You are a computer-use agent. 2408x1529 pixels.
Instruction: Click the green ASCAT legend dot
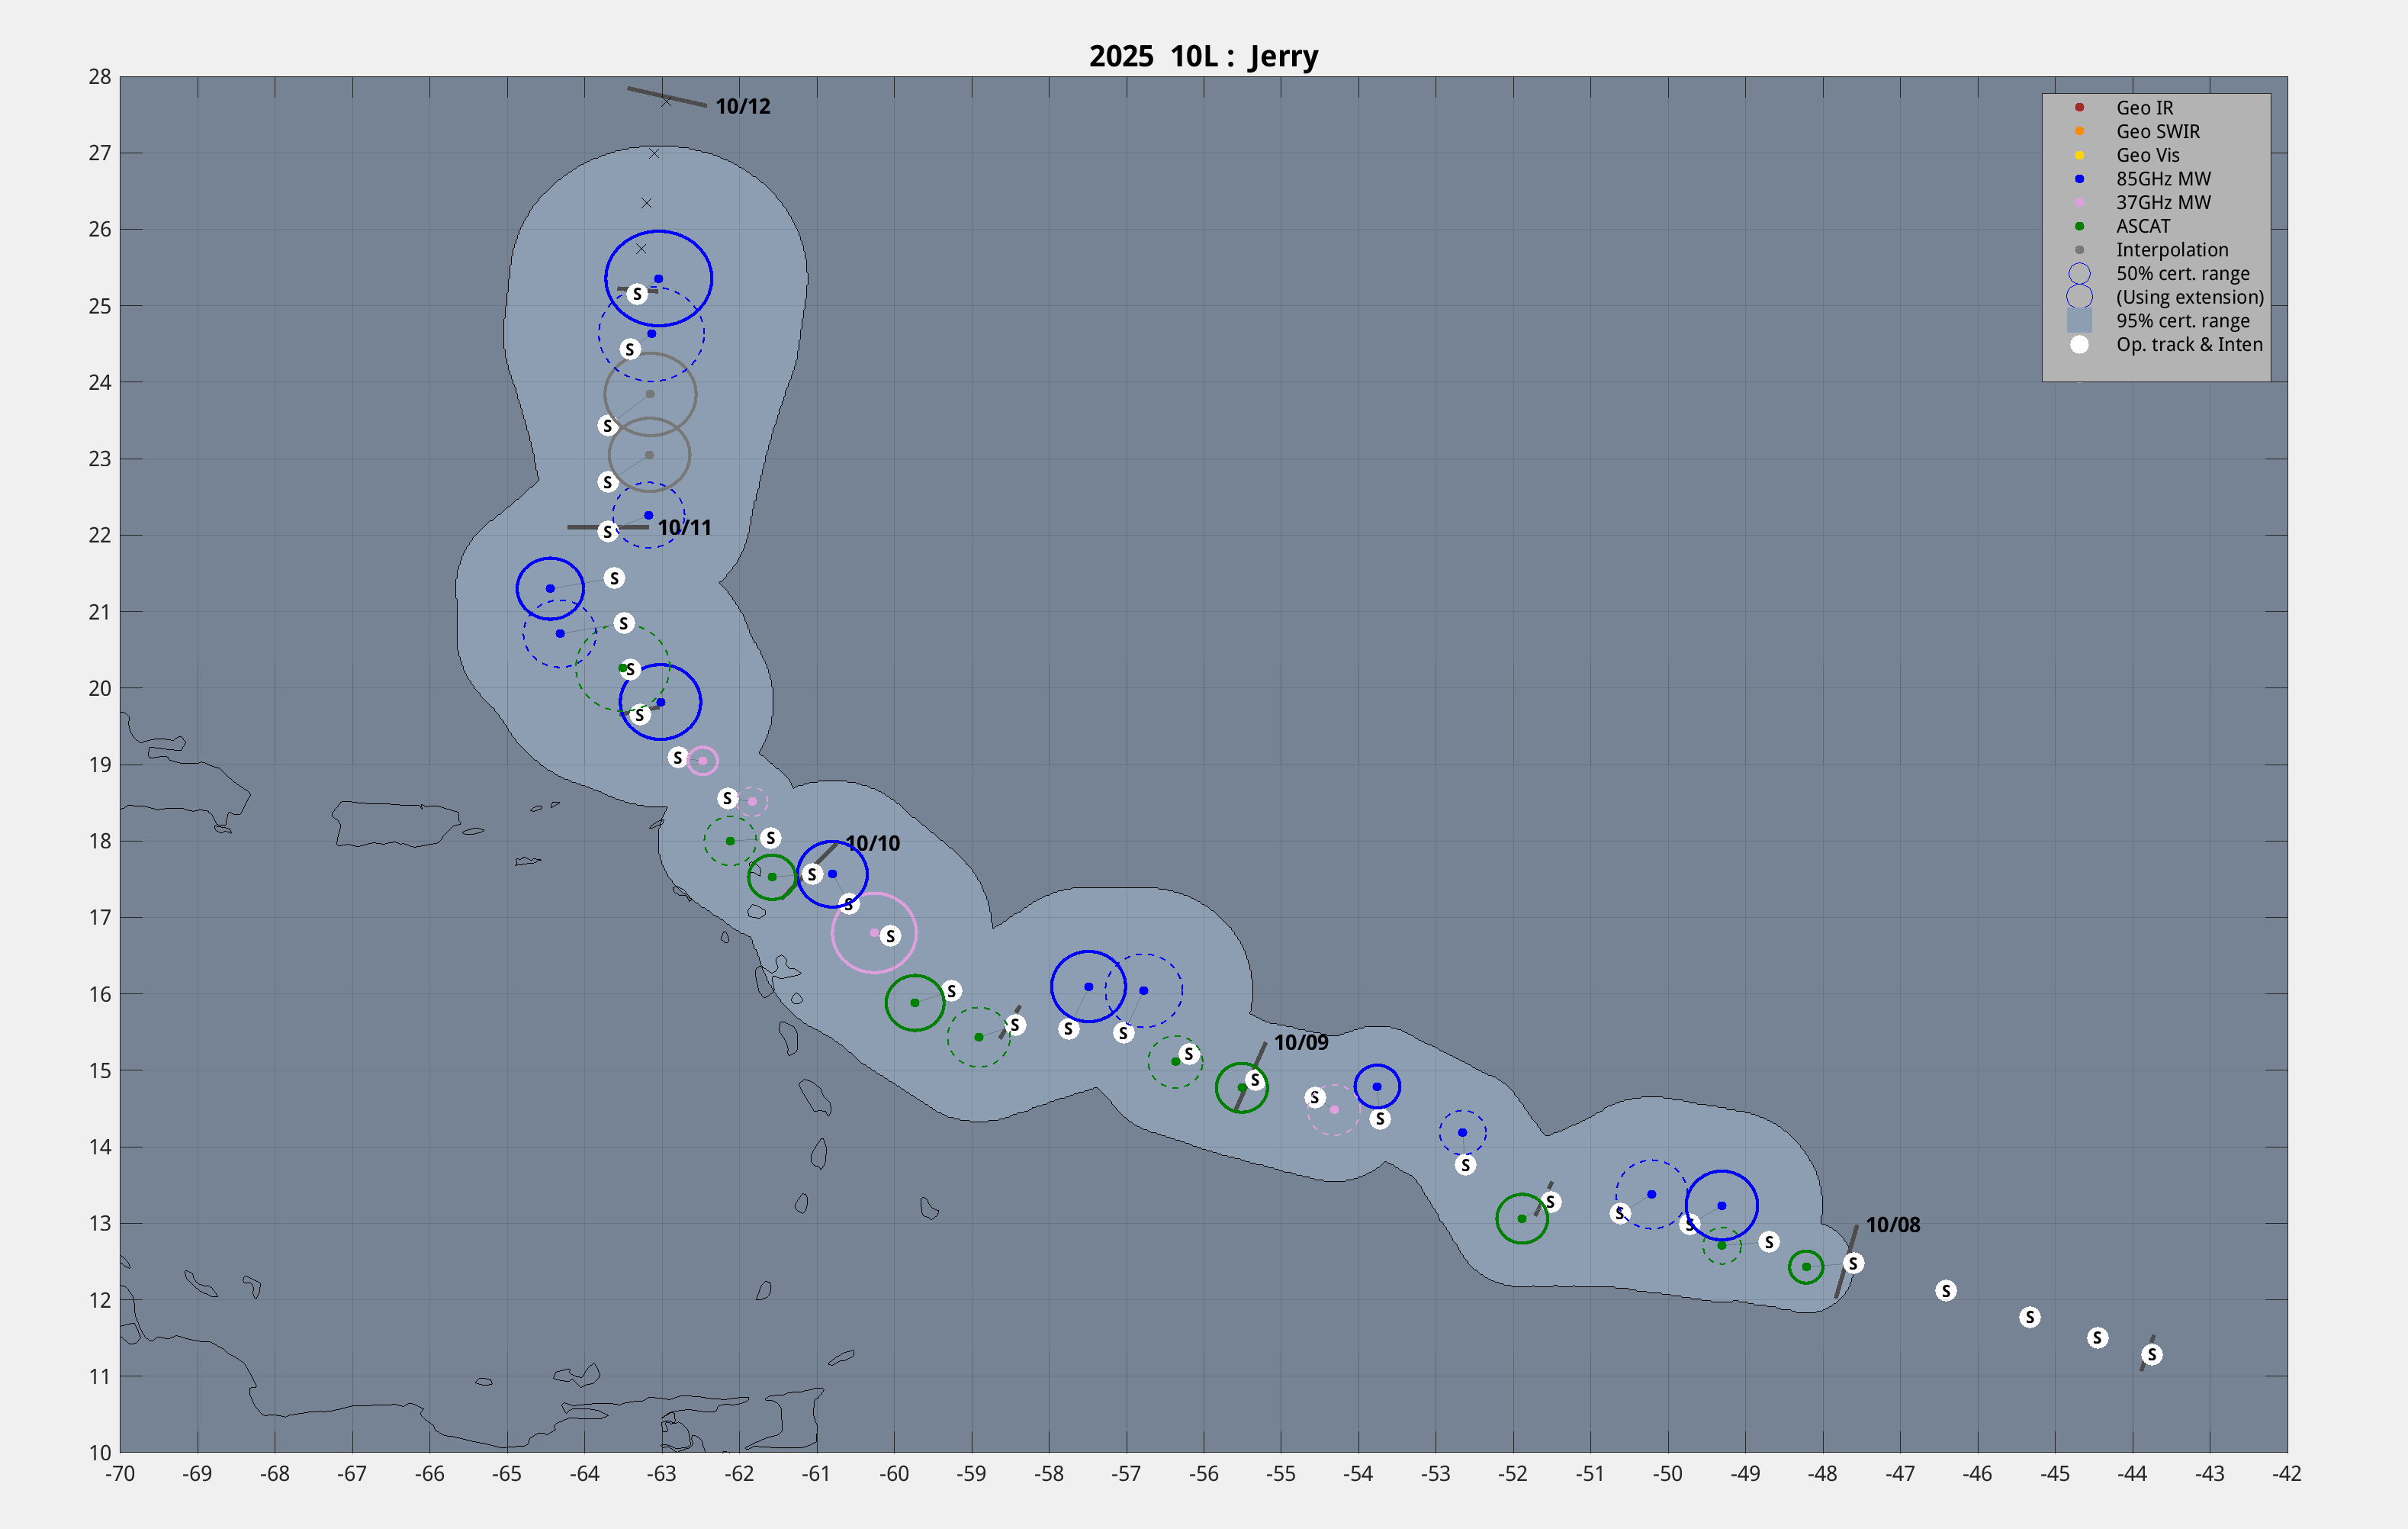[2079, 226]
